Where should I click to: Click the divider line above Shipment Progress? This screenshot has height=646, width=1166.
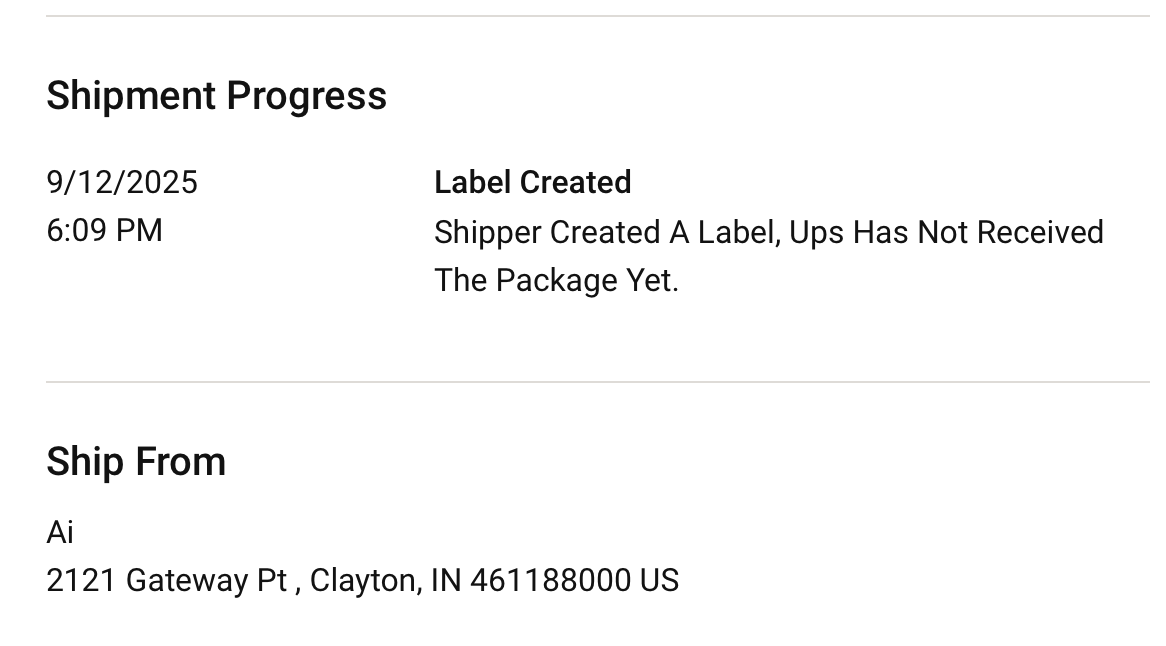pos(598,16)
